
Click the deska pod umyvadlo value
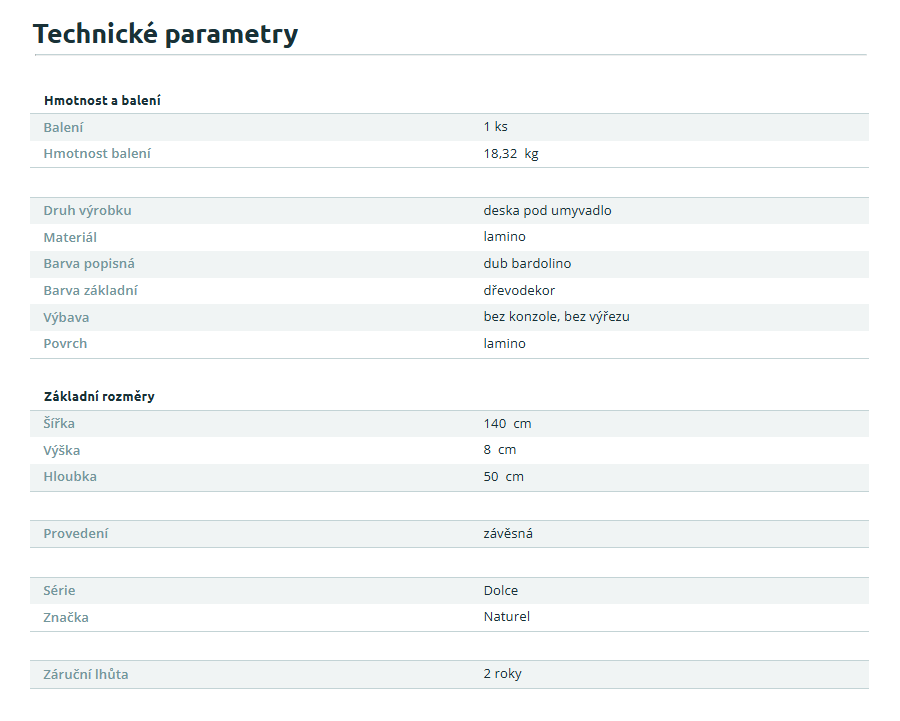pos(547,211)
